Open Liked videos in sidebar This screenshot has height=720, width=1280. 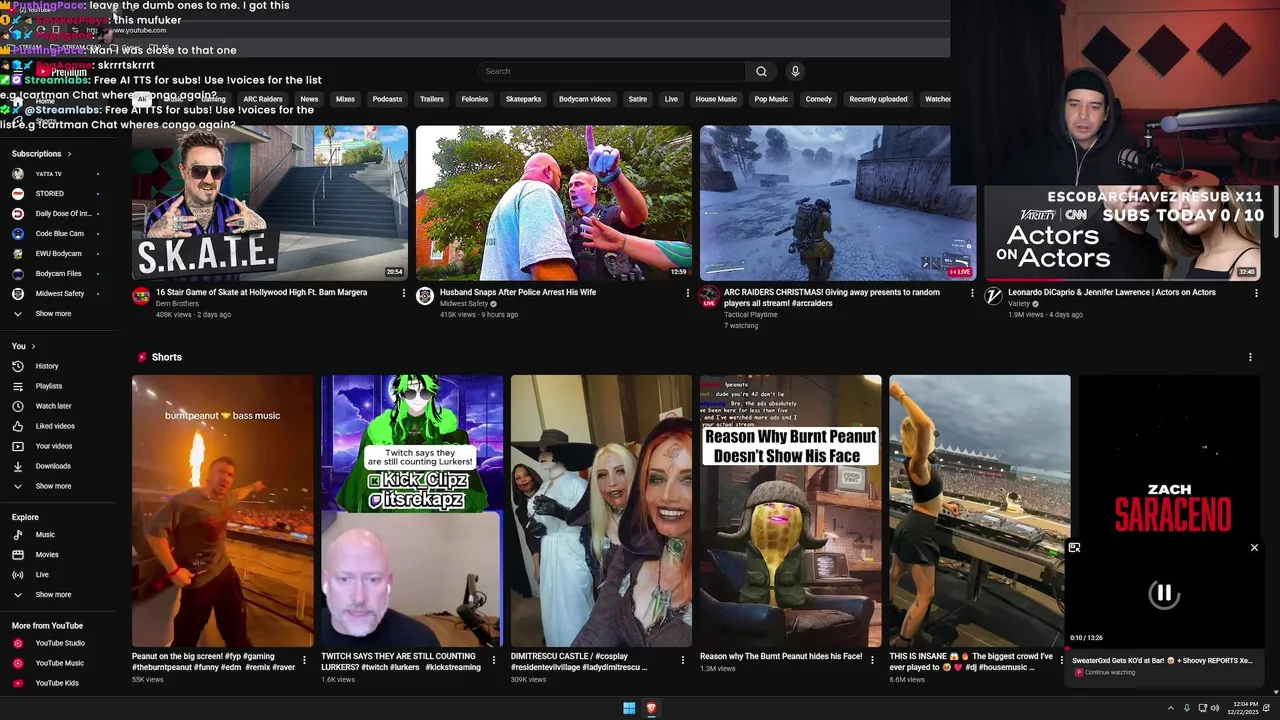(55, 426)
